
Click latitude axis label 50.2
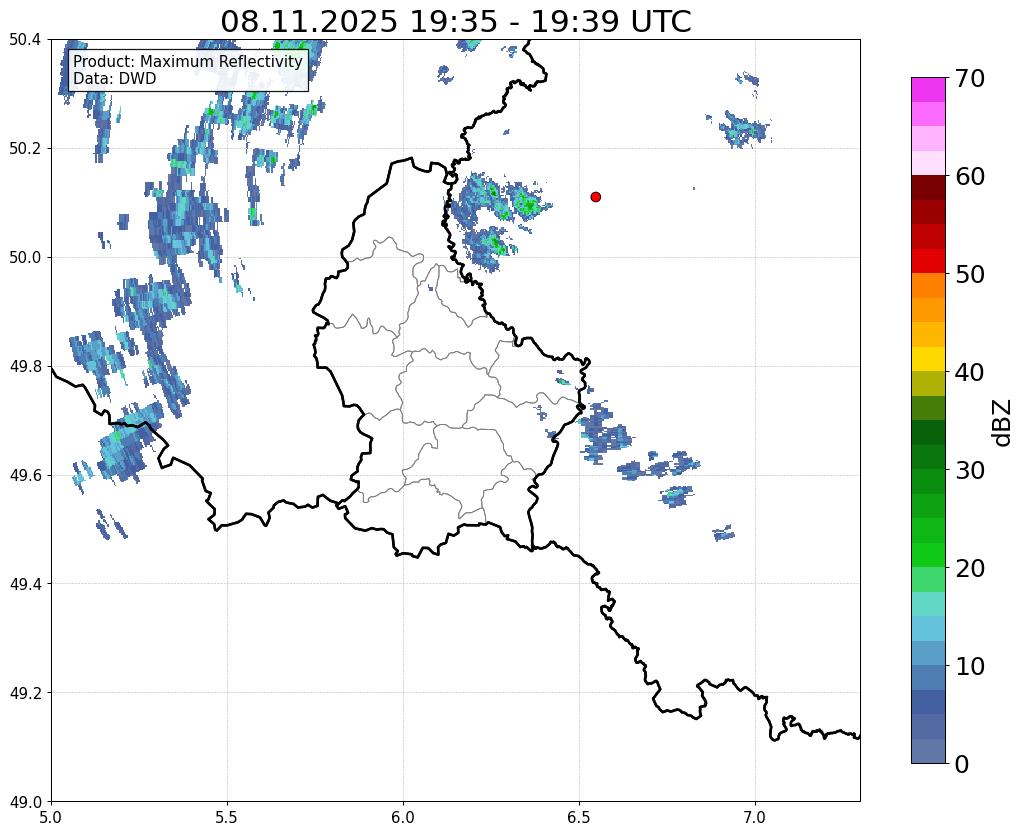coord(25,149)
